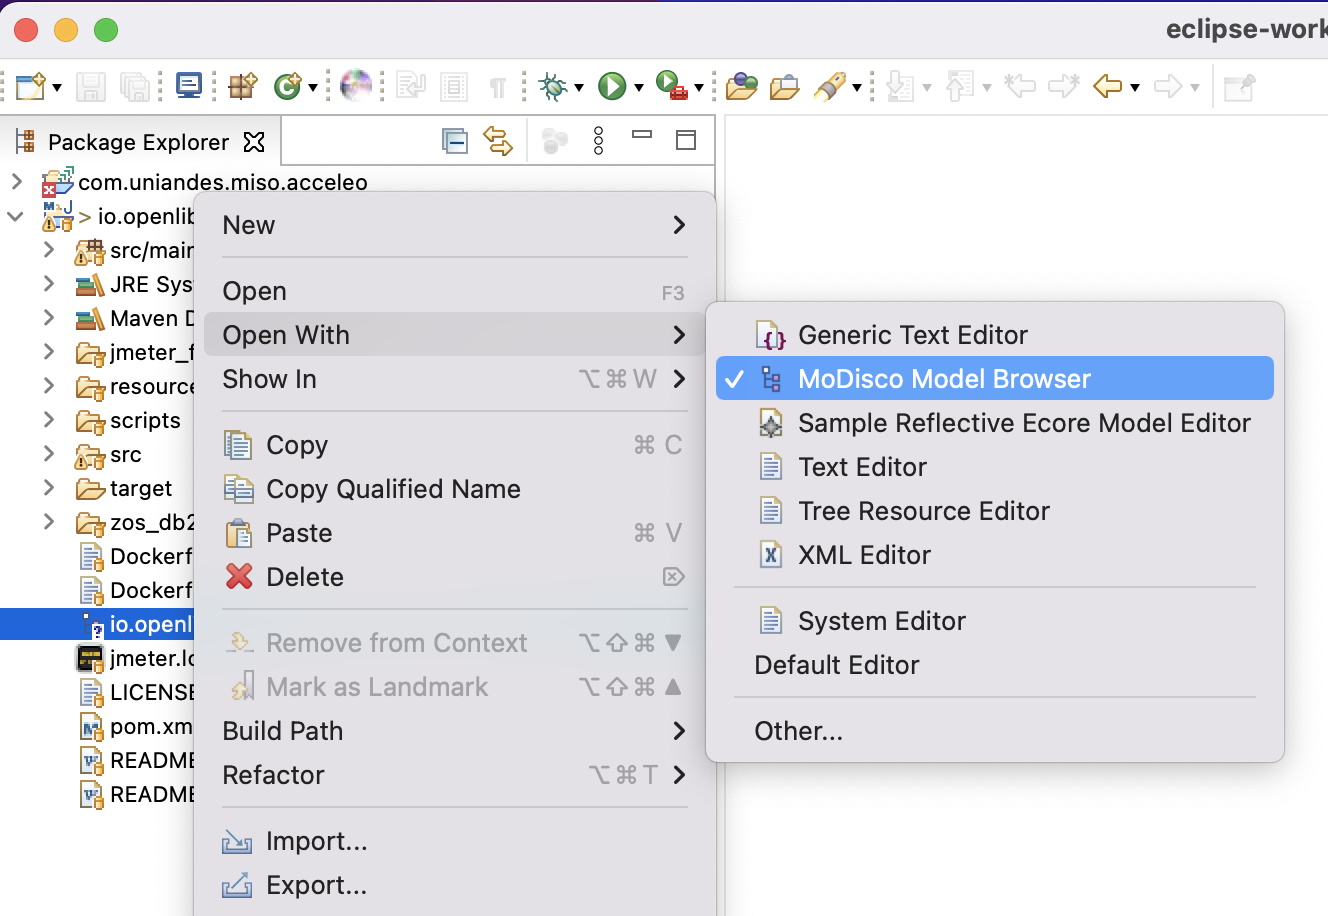Open the Search flashlight dropdown arrow

(857, 88)
